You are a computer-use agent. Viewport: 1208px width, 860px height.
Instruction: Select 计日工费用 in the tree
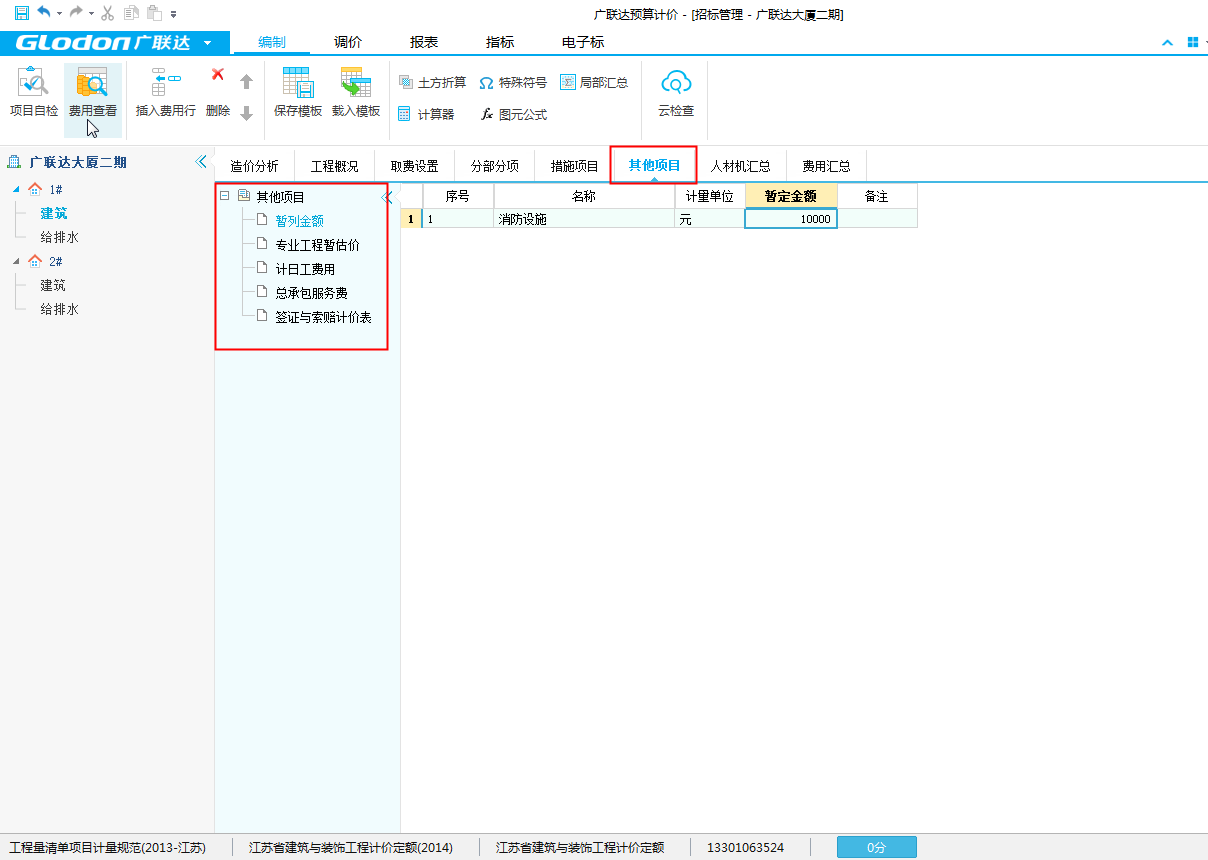pyautogui.click(x=305, y=269)
